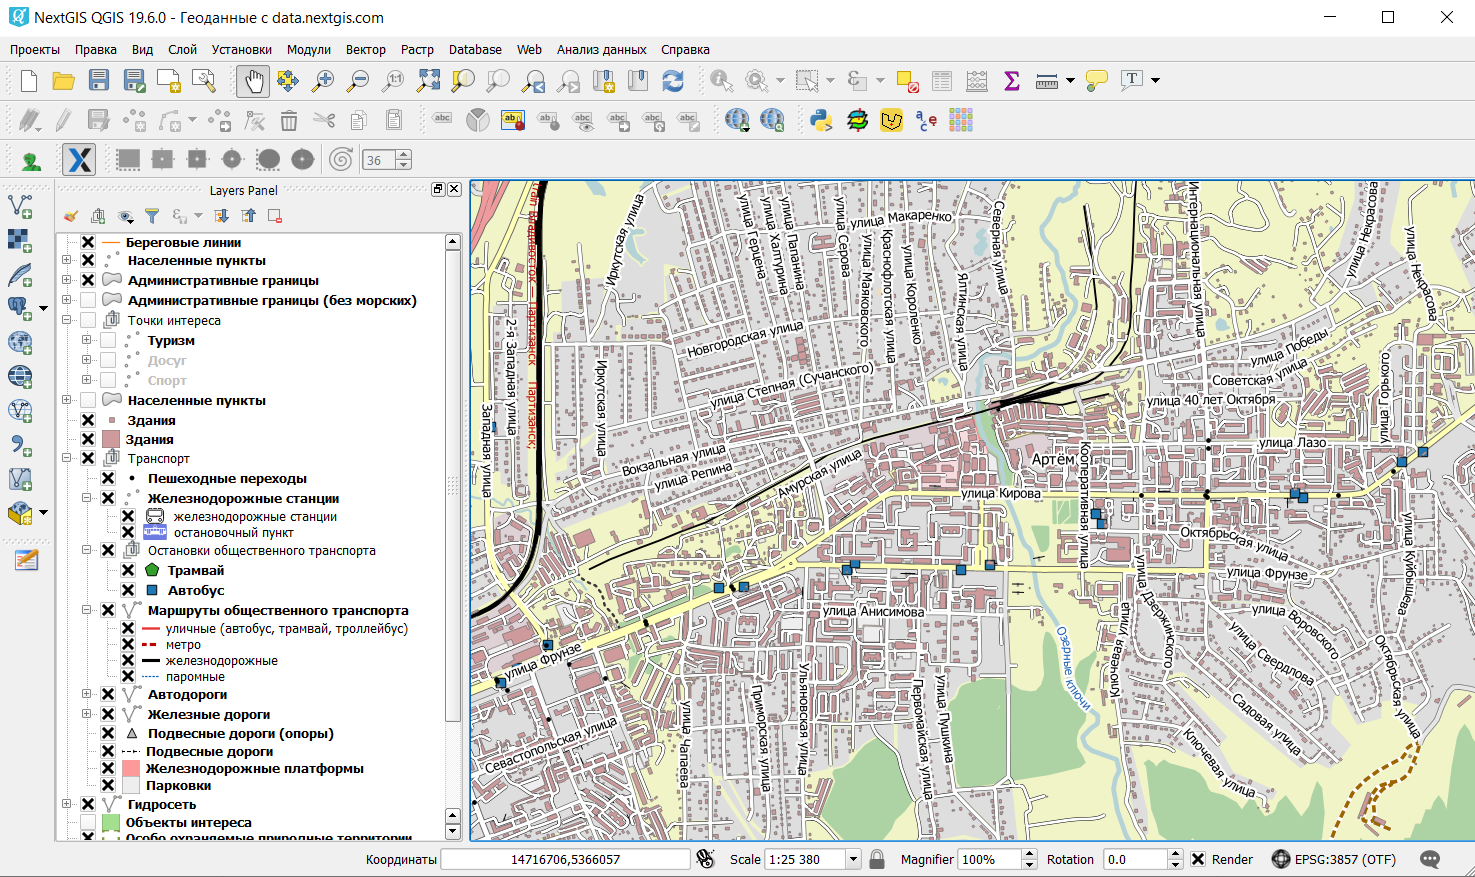The height and width of the screenshot is (877, 1475).
Task: Select the Pan Map hand tool
Action: (x=253, y=81)
